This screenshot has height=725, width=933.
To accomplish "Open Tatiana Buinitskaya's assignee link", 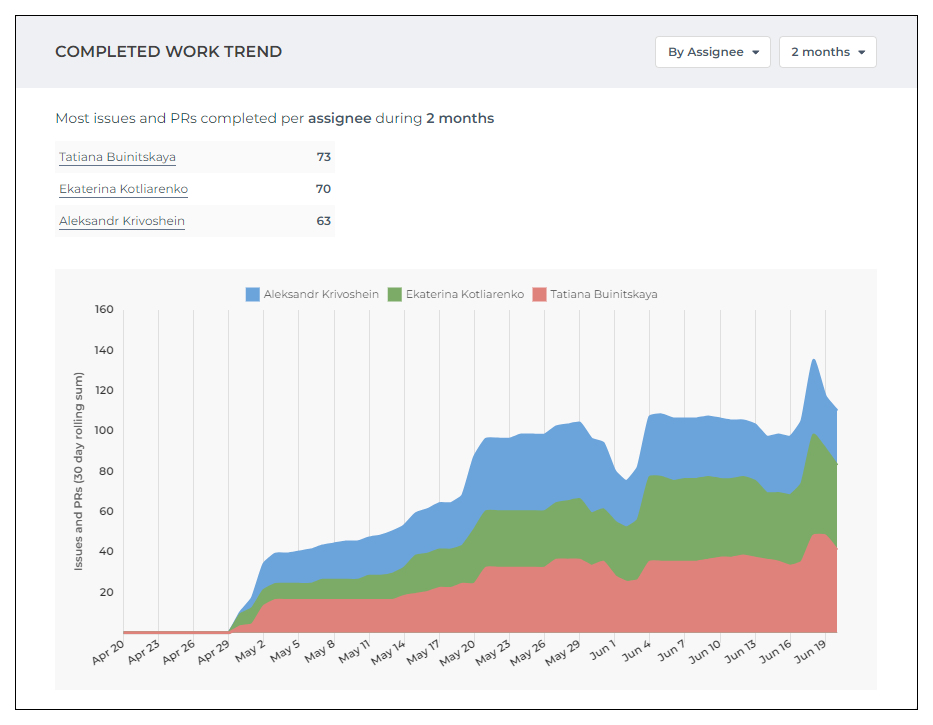I will click(x=117, y=157).
